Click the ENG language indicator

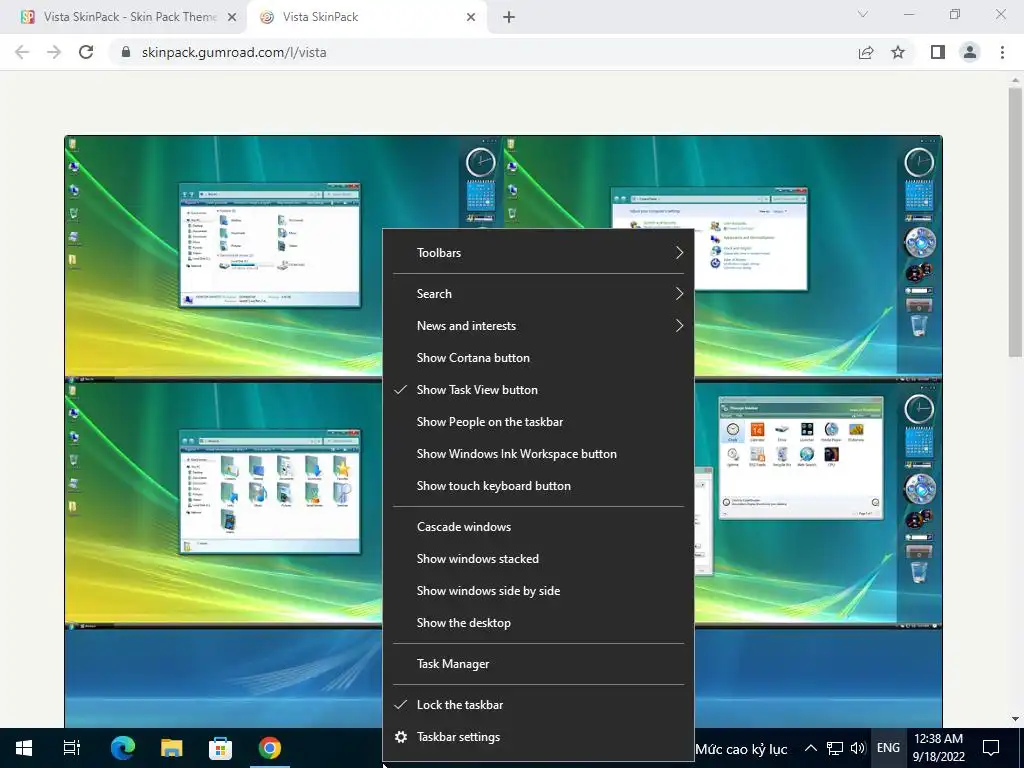coord(888,748)
